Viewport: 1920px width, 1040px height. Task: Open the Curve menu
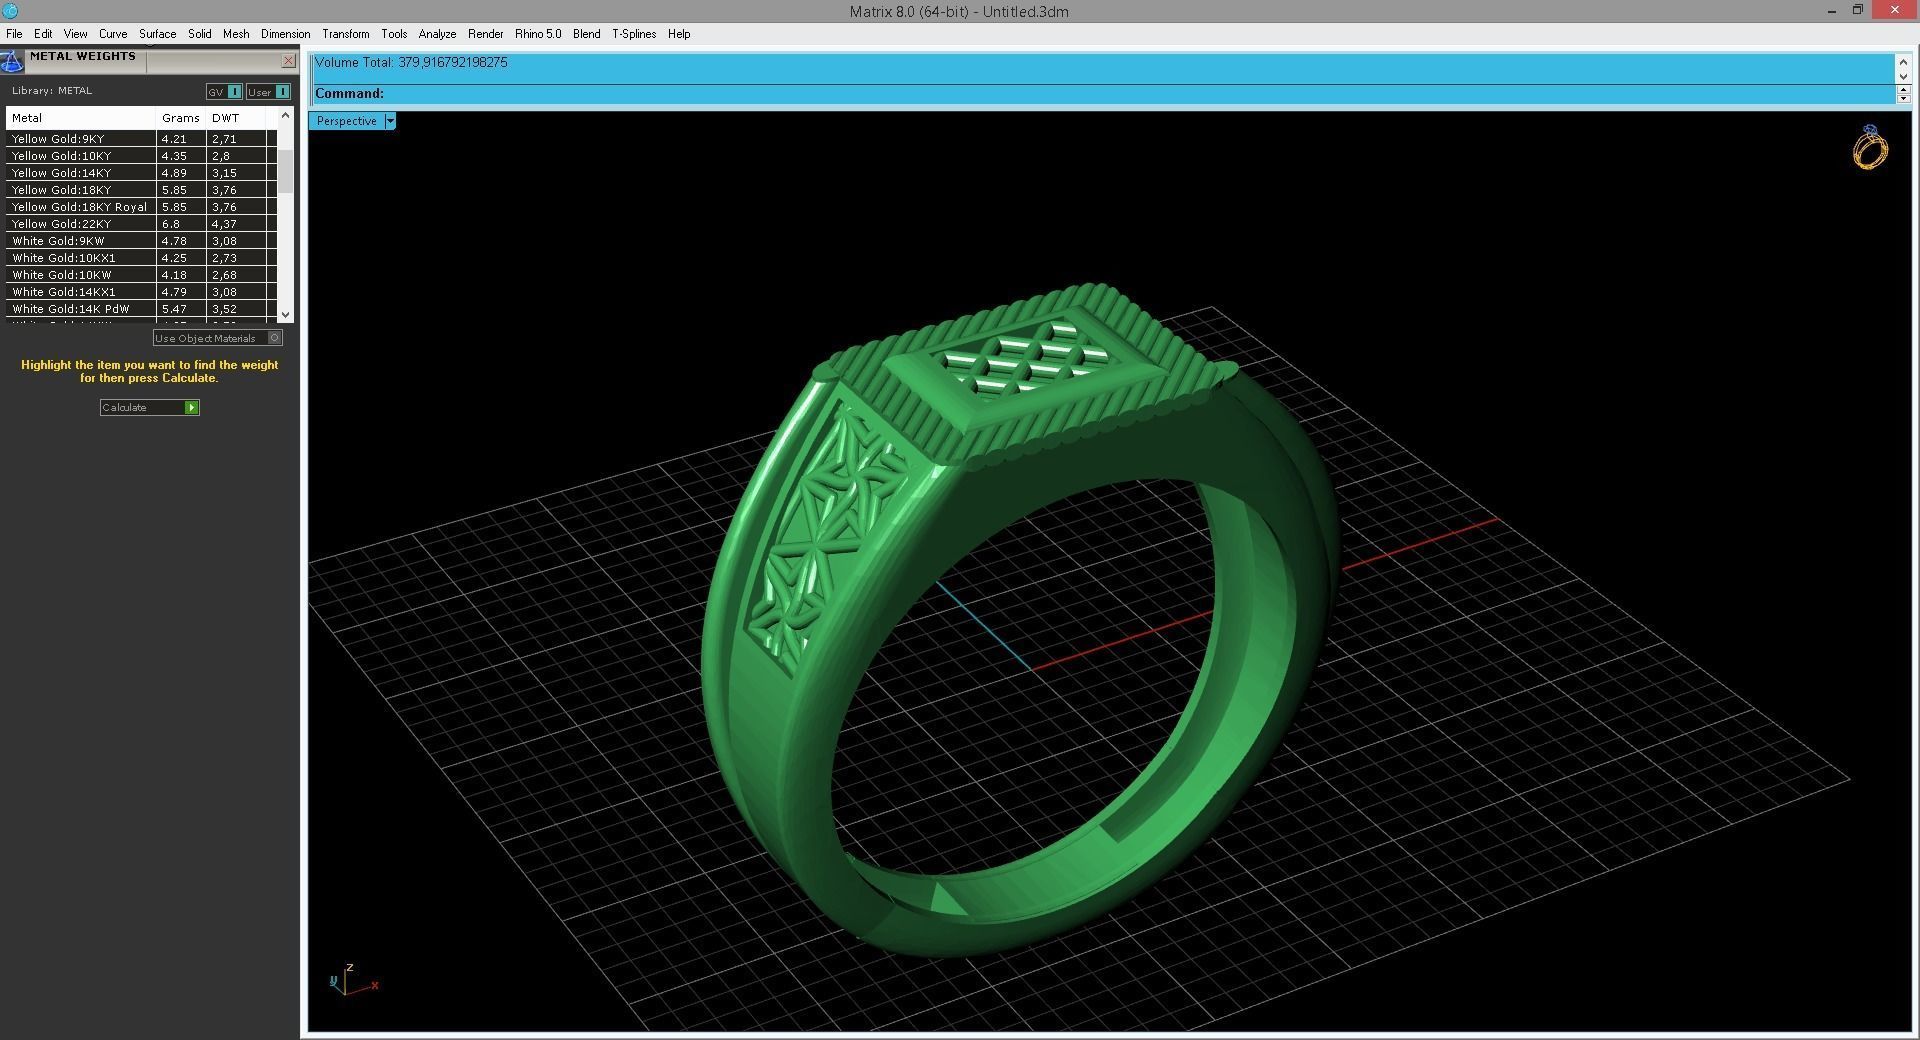point(113,34)
